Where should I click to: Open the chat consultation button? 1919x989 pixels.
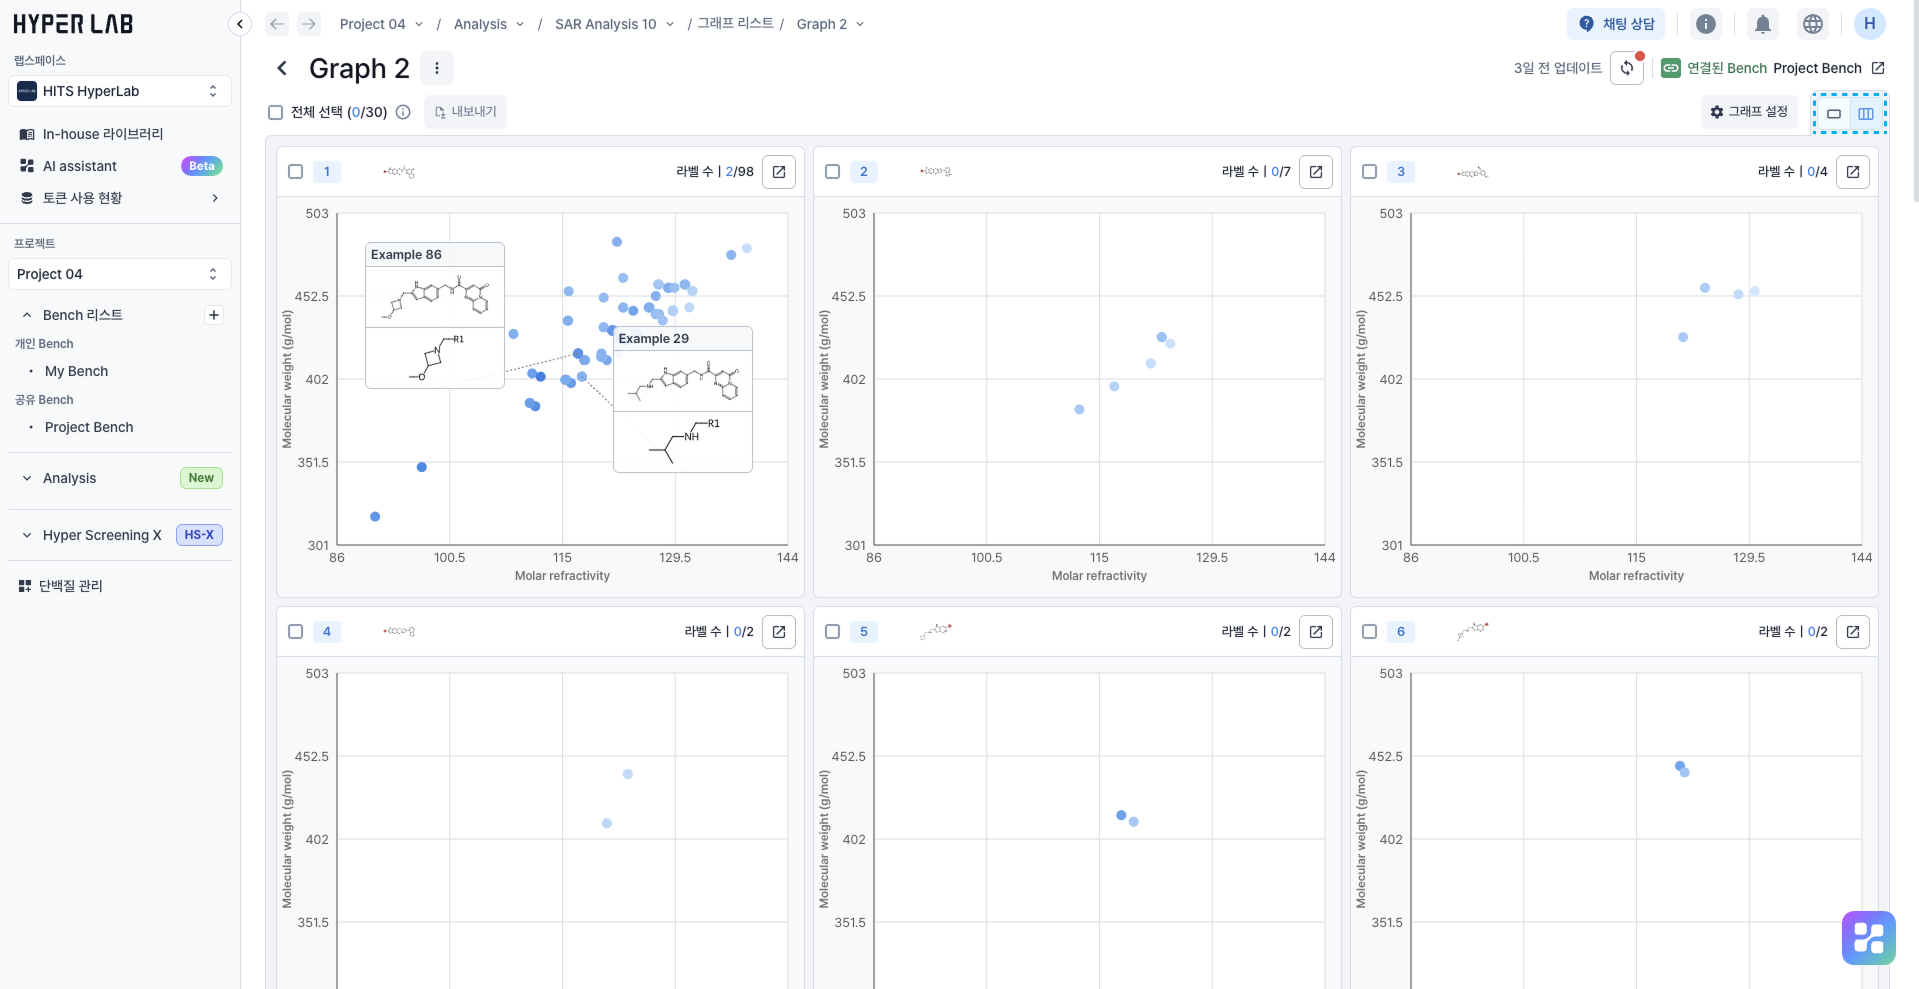[x=1616, y=24]
